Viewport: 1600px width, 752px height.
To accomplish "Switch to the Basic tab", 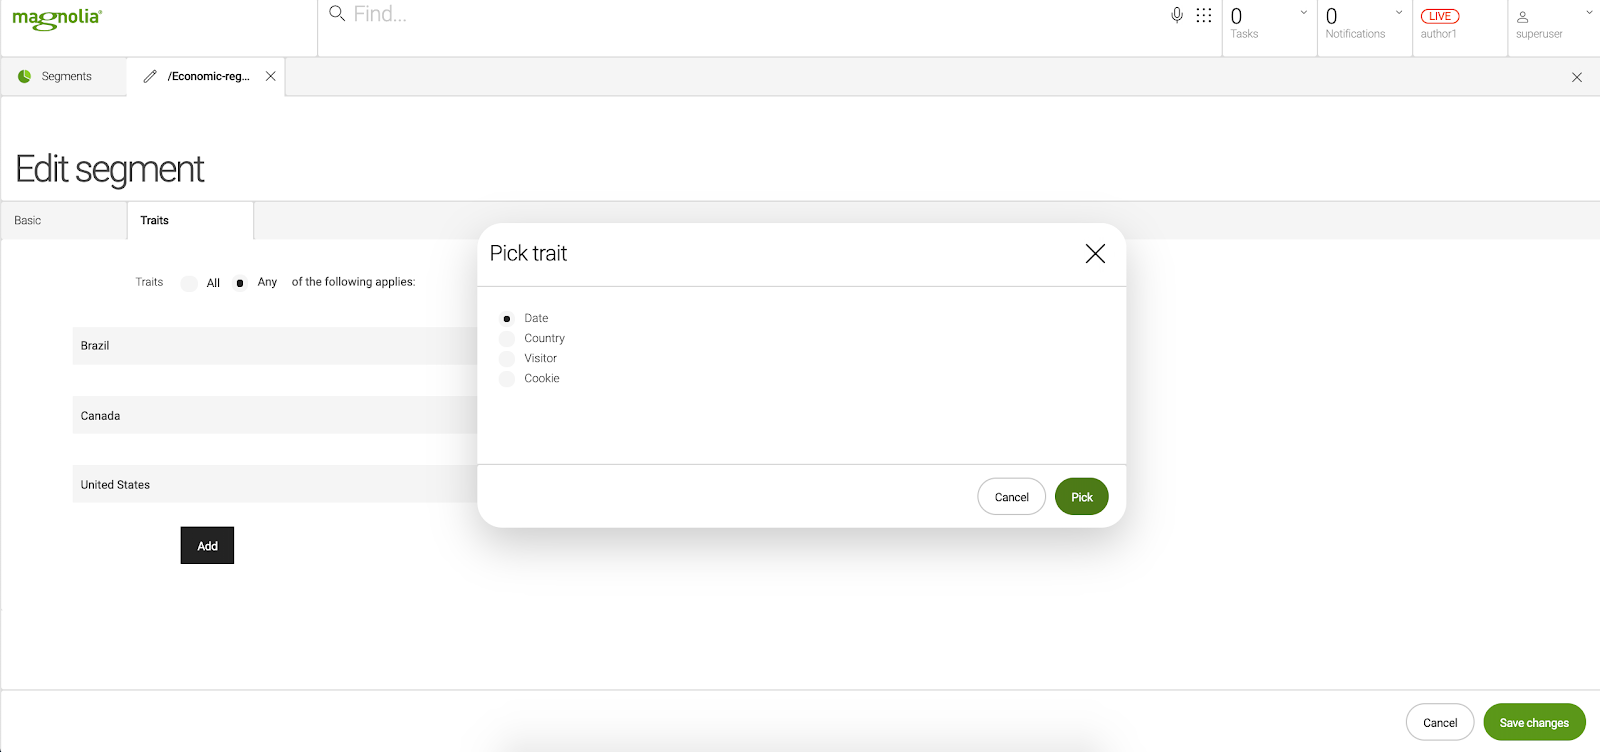I will click(28, 221).
